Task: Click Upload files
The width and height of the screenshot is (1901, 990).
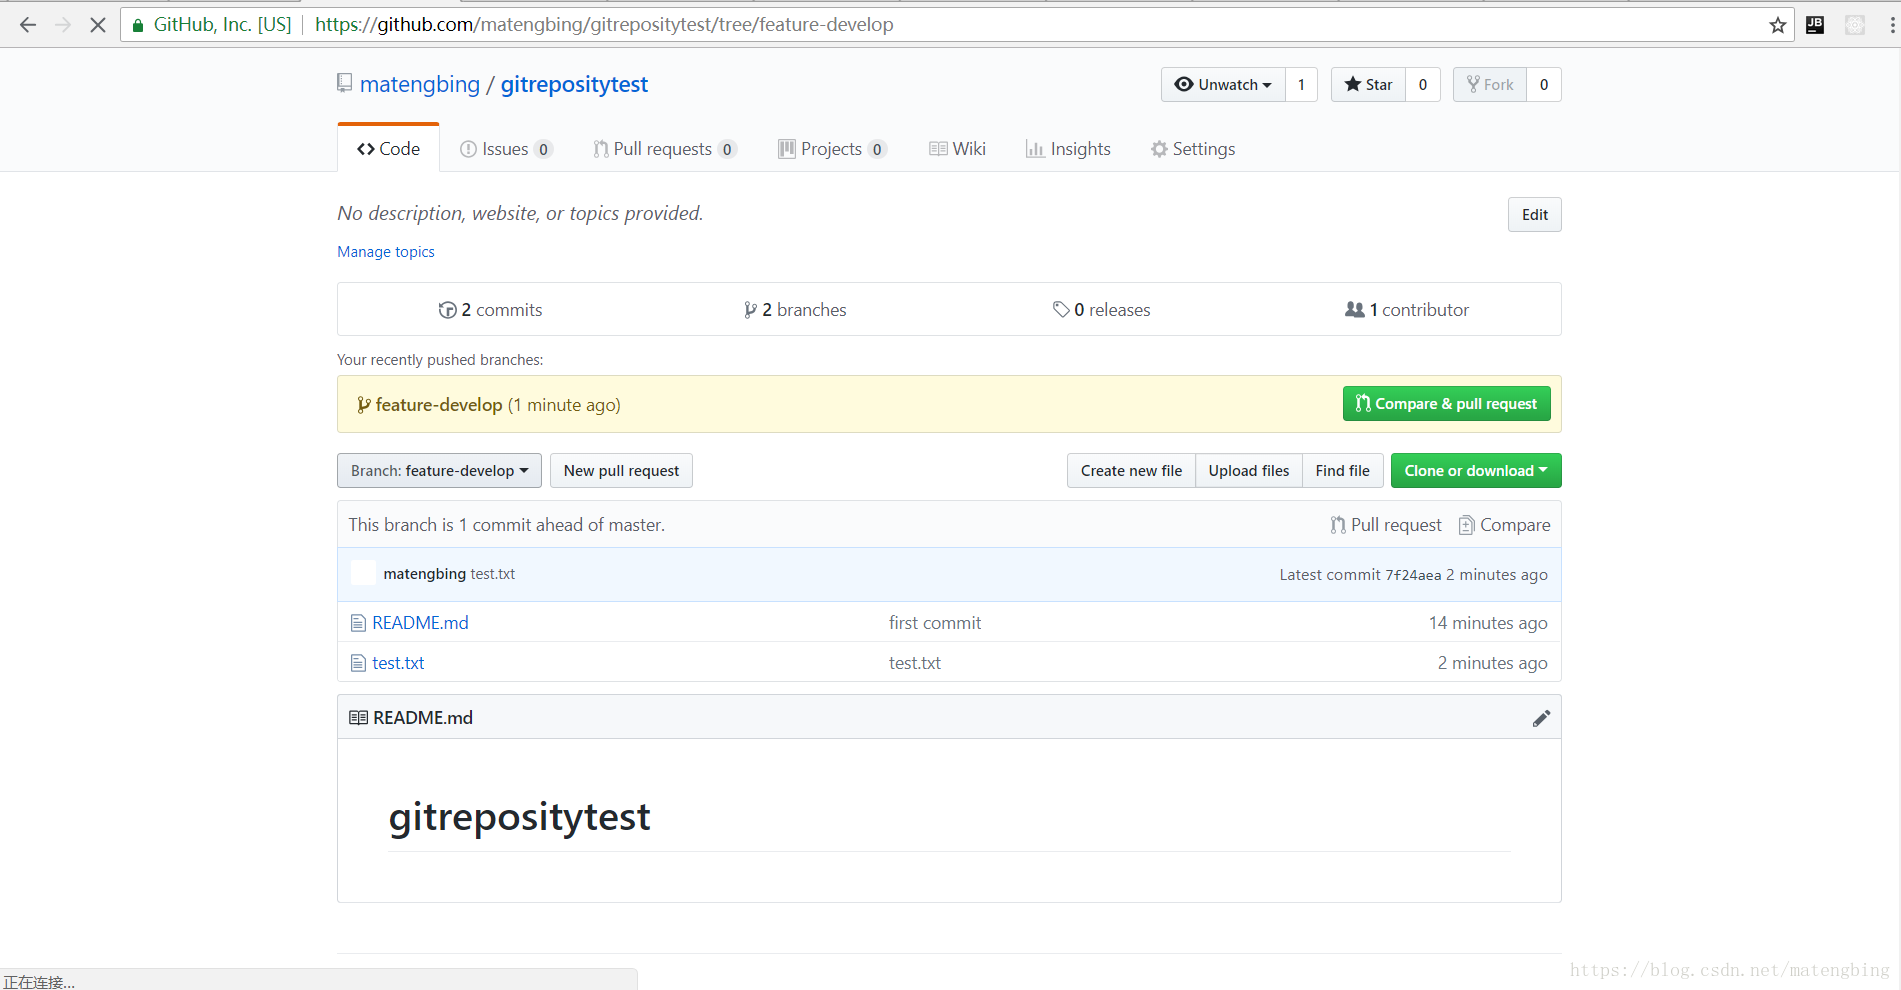Action: pyautogui.click(x=1249, y=471)
